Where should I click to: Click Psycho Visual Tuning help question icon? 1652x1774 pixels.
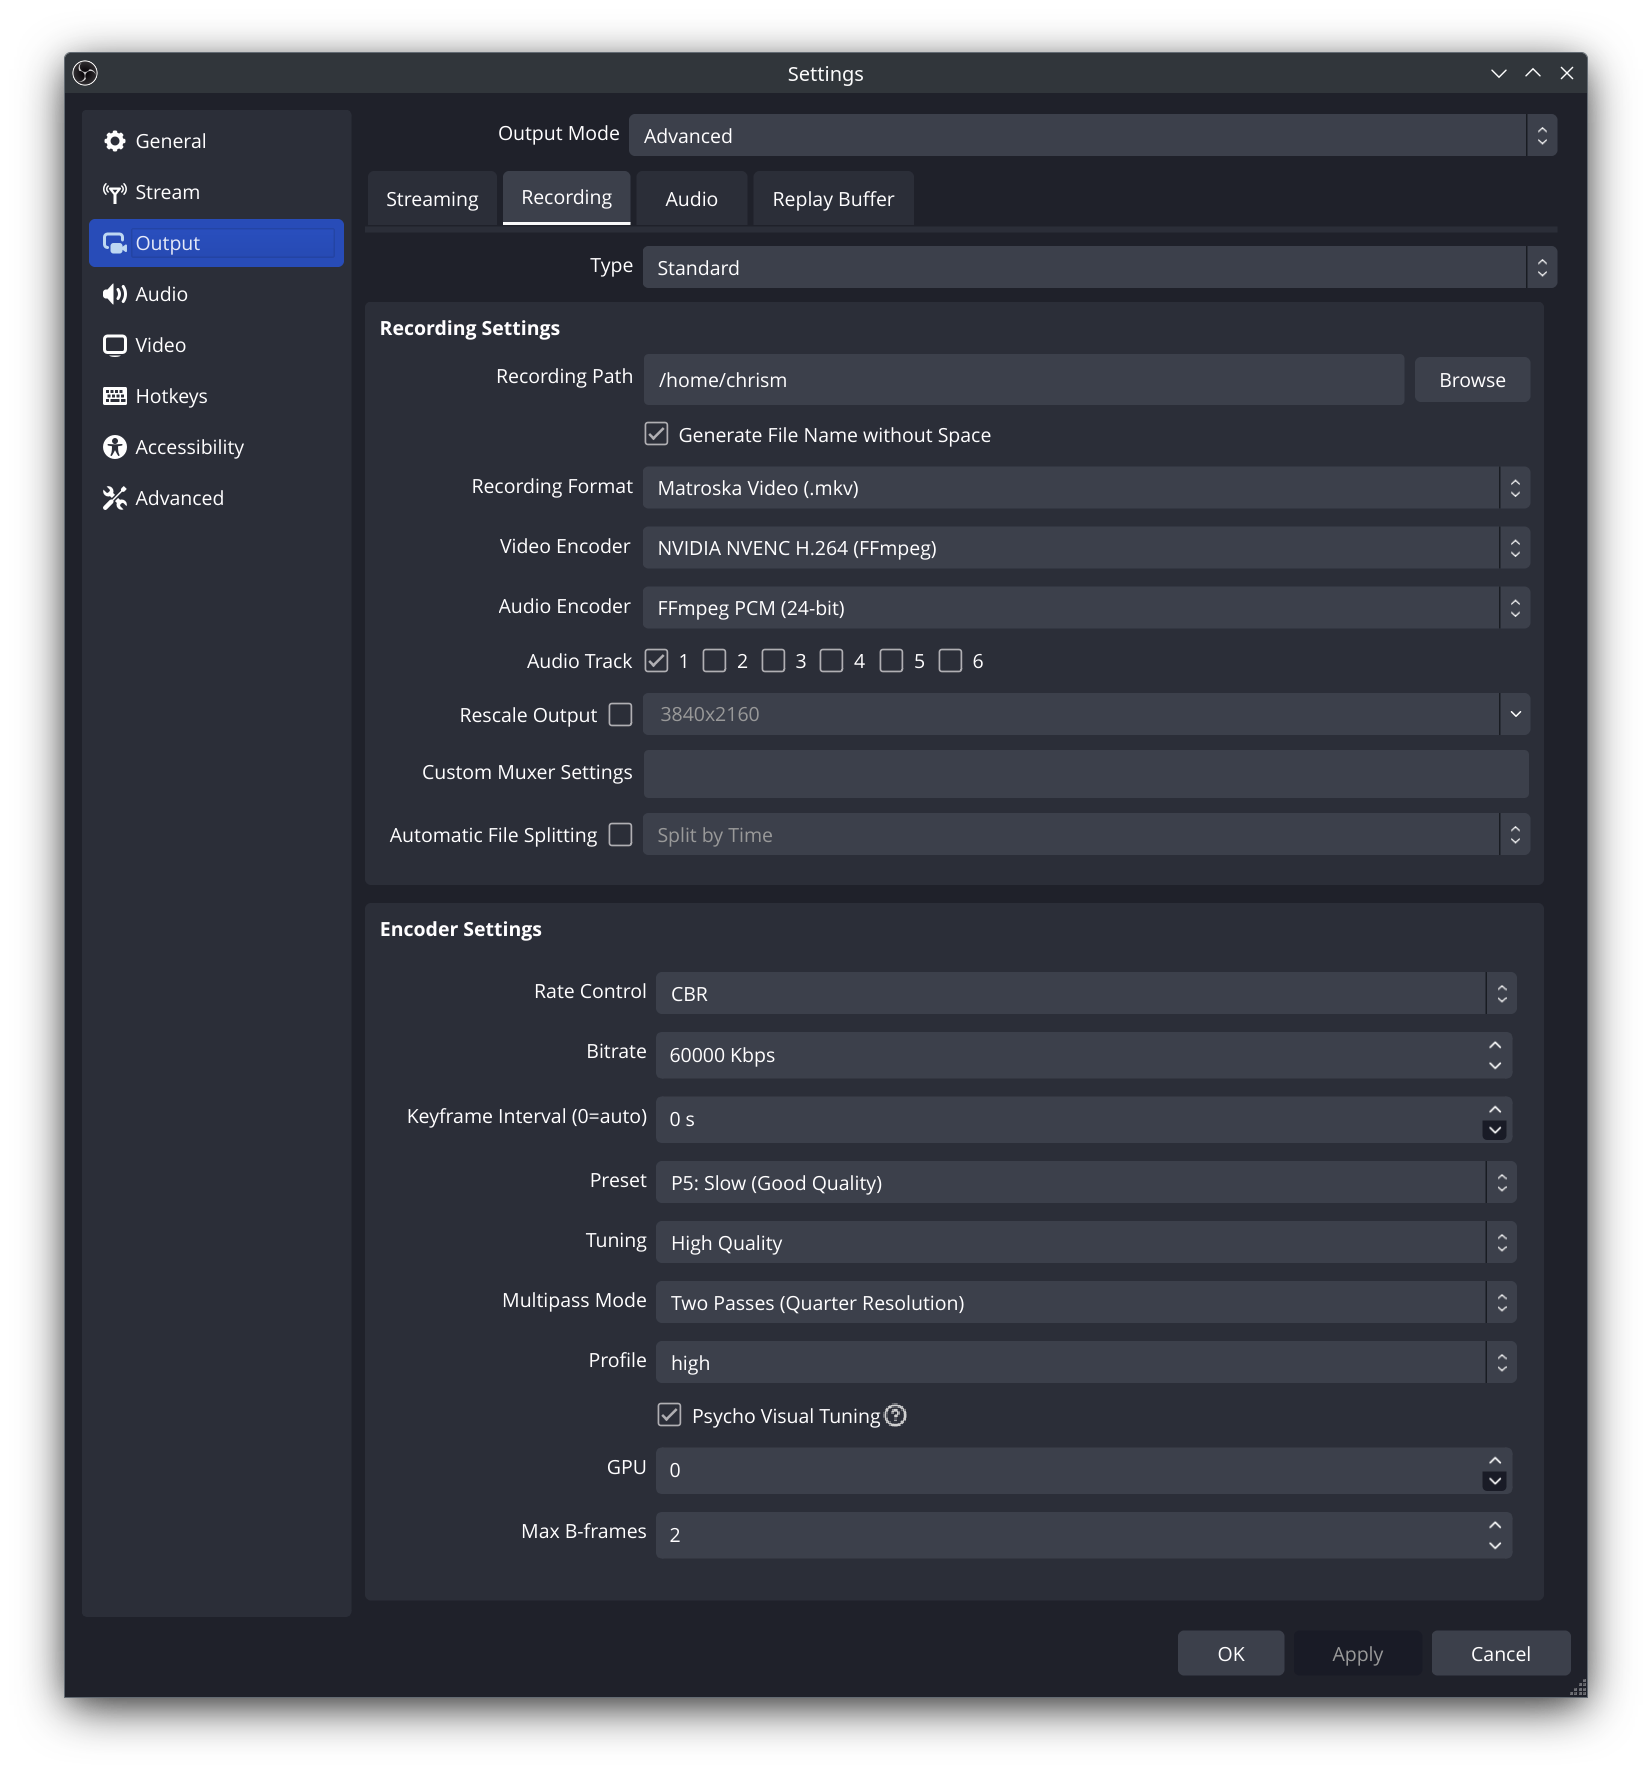point(896,1415)
